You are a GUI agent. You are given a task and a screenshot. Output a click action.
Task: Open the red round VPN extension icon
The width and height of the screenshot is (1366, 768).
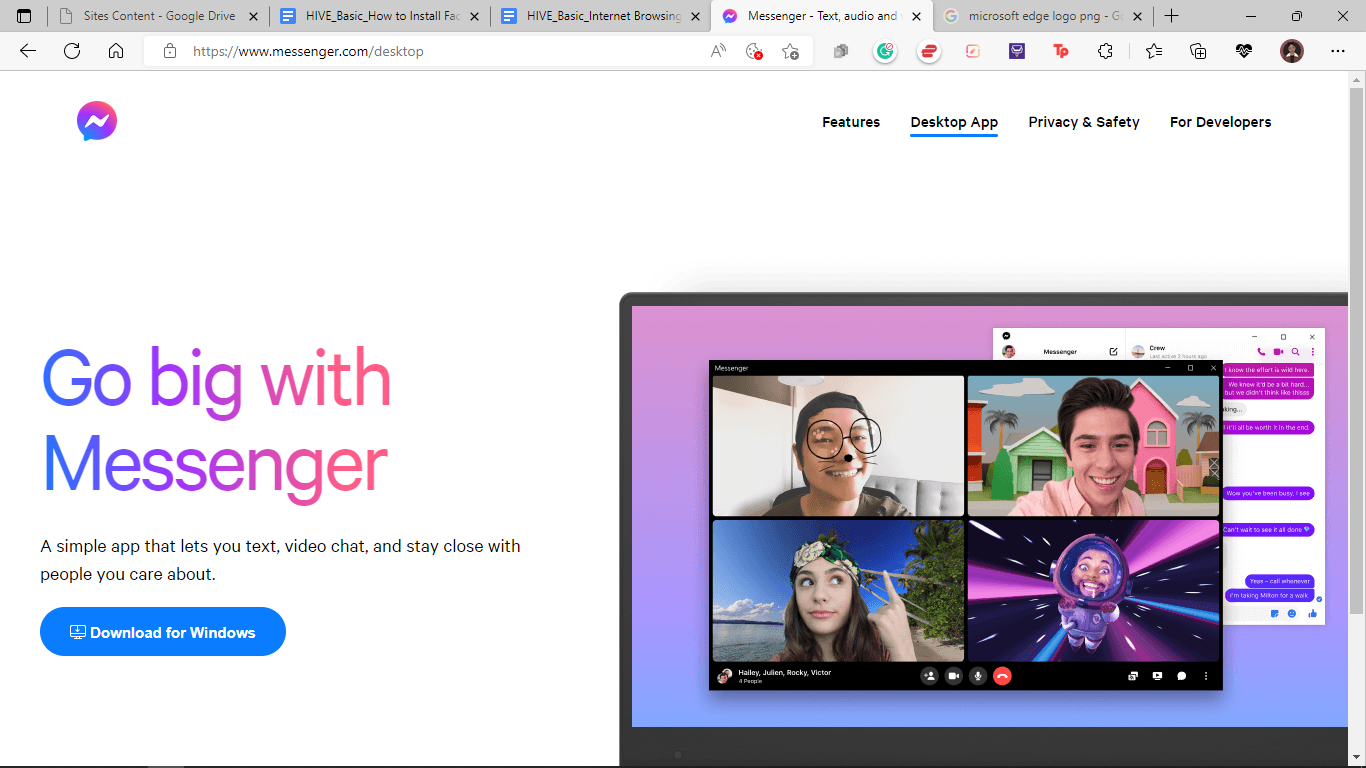[929, 51]
